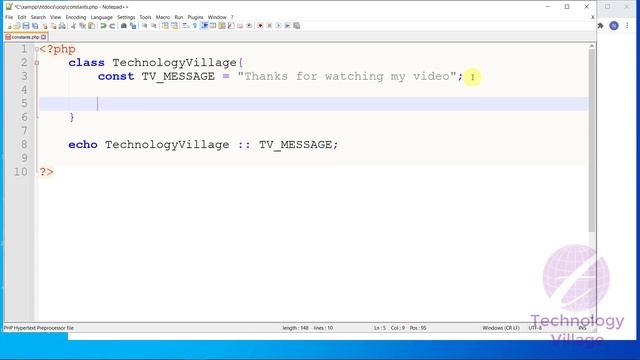
Task: Toggle the Document Map panel icon
Action: click(222, 26)
